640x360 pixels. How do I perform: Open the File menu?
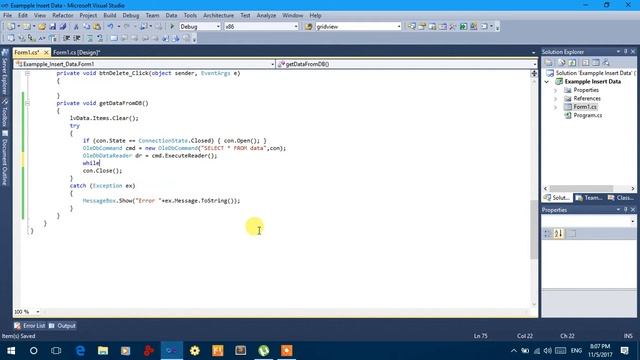7,16
